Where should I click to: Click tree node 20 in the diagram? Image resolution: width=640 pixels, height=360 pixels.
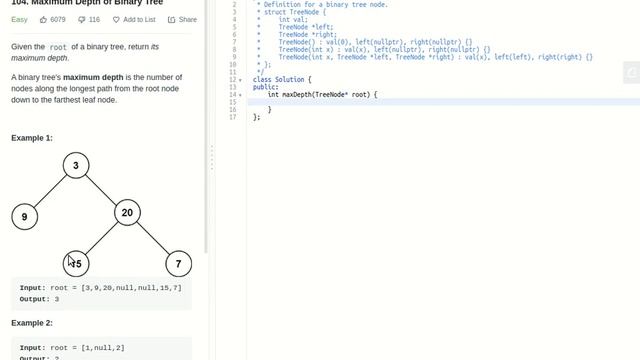point(127,213)
